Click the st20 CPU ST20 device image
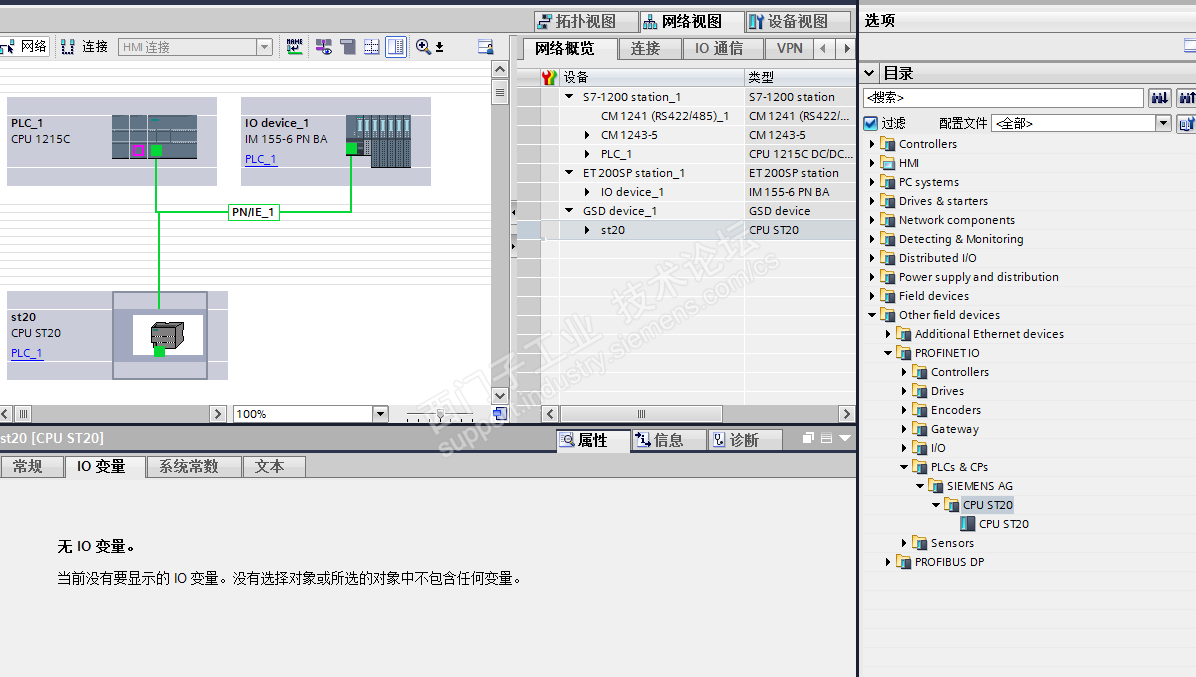The width and height of the screenshot is (1196, 677). [x=168, y=335]
